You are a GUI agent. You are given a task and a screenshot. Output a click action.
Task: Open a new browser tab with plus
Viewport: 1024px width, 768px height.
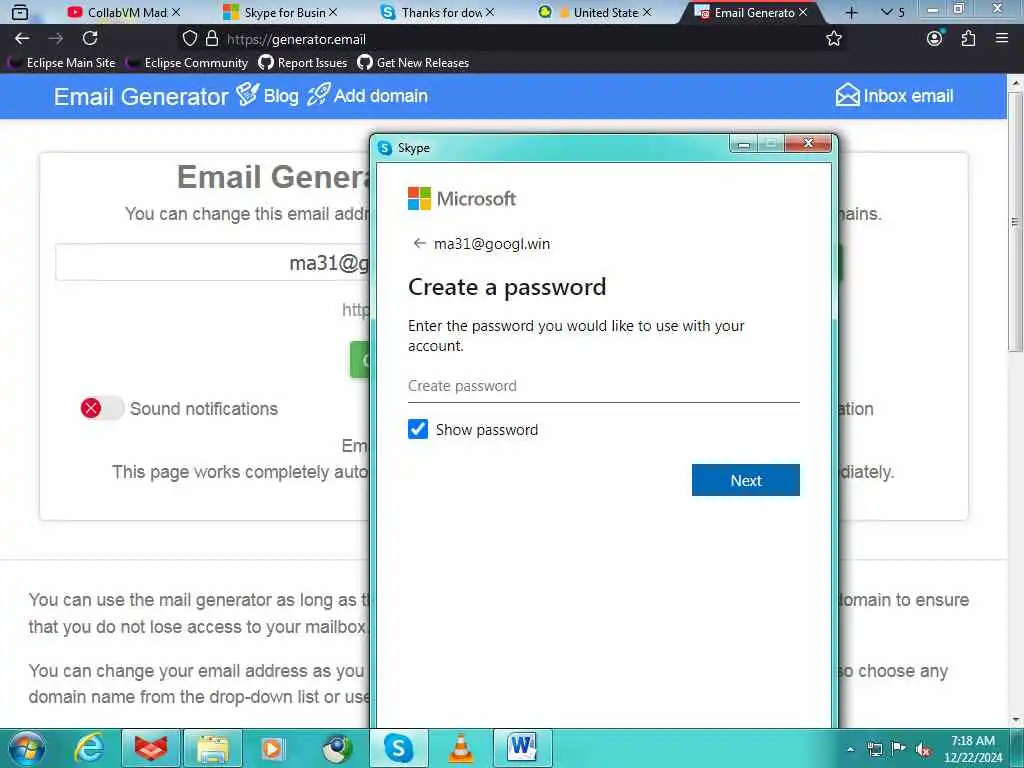pos(851,12)
